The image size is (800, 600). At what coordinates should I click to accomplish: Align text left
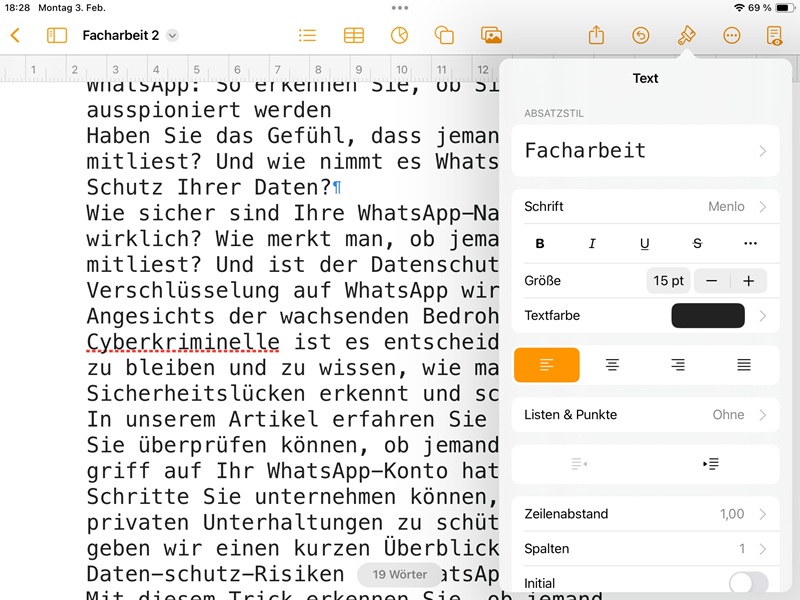coord(546,365)
